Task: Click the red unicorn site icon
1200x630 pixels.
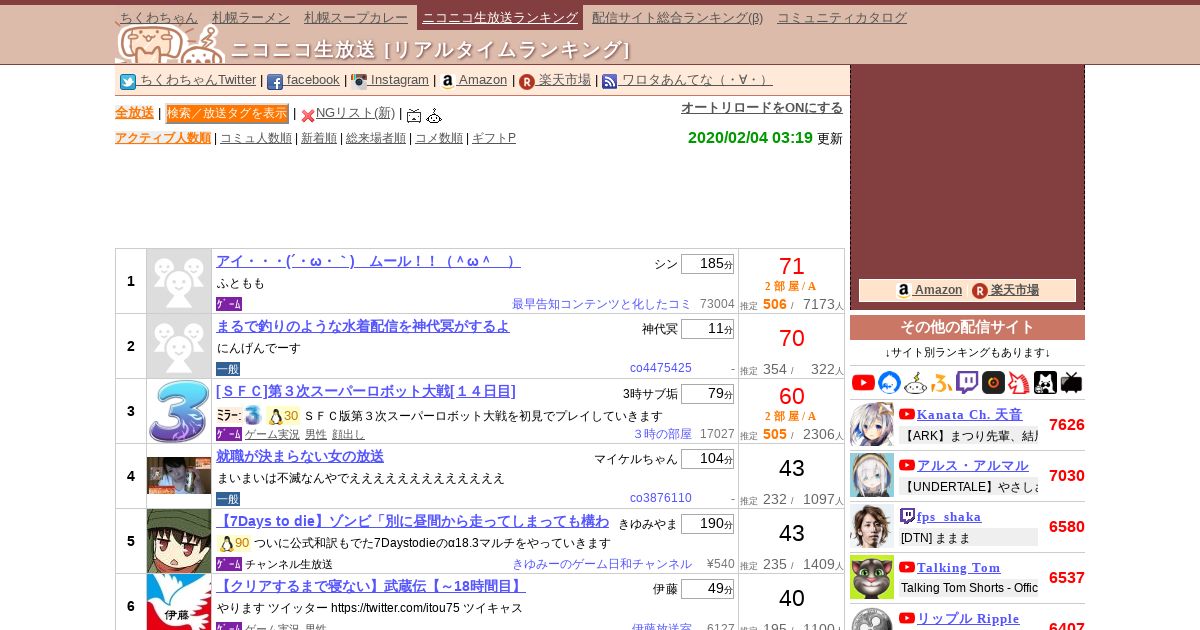Action: (x=1019, y=382)
